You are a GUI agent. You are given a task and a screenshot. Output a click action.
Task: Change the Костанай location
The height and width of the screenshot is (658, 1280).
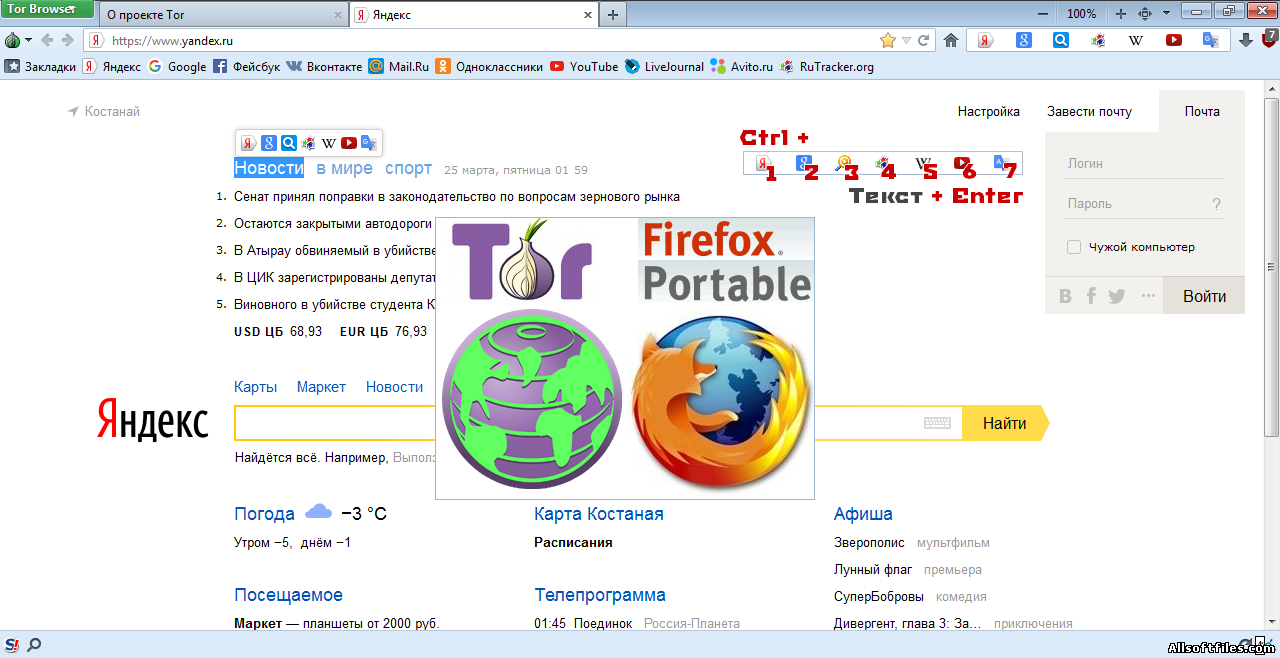click(x=104, y=112)
